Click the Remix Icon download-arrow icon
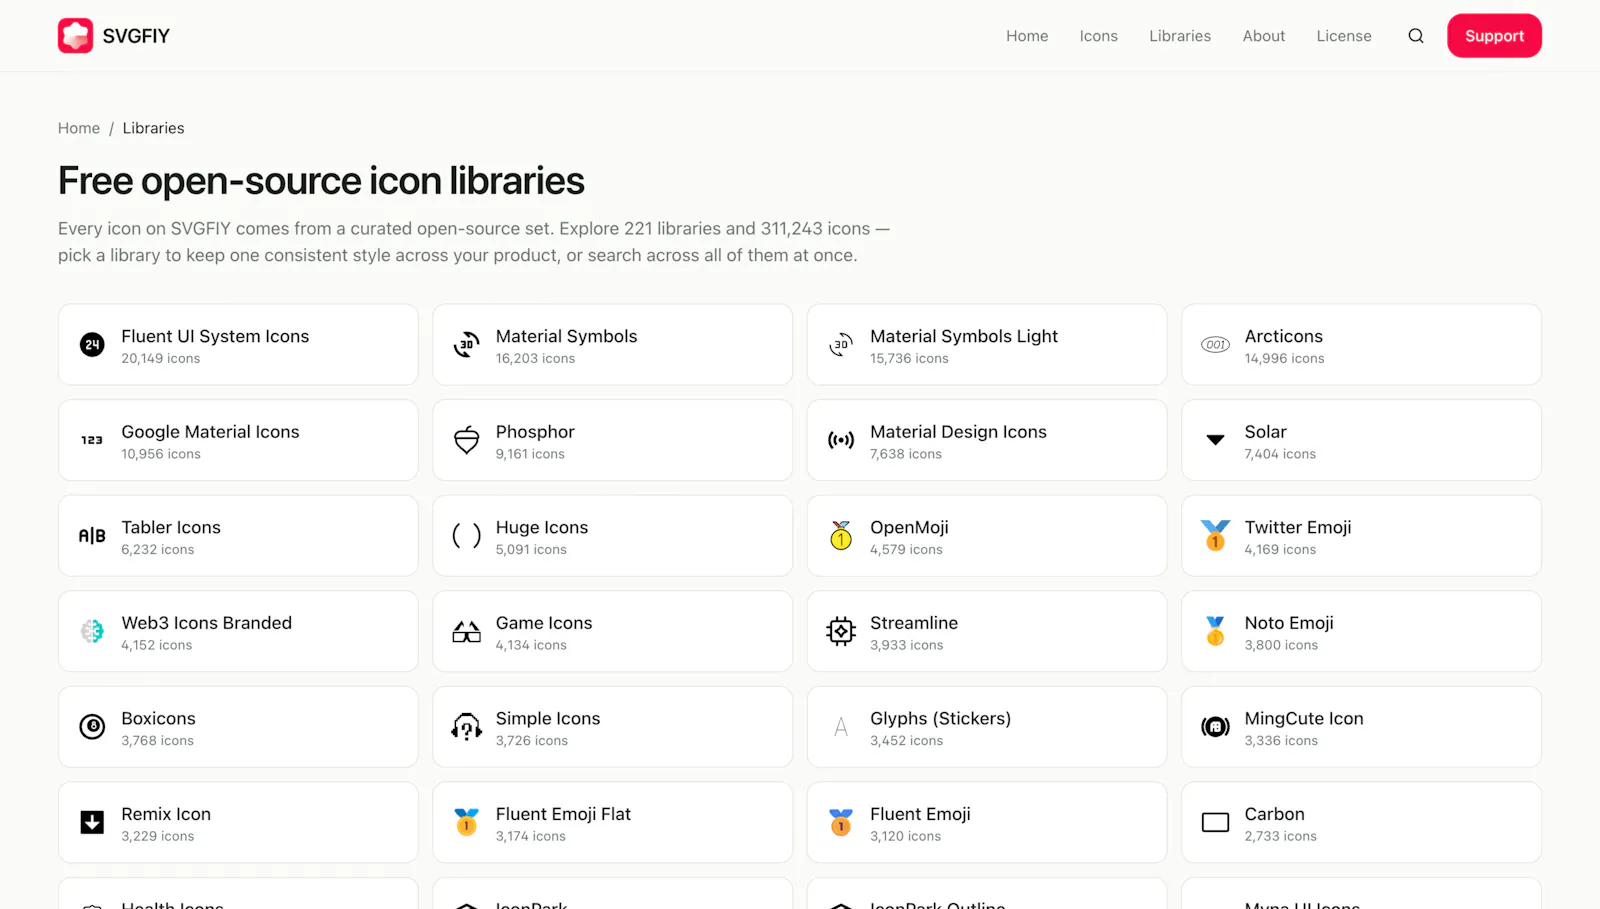 92,822
